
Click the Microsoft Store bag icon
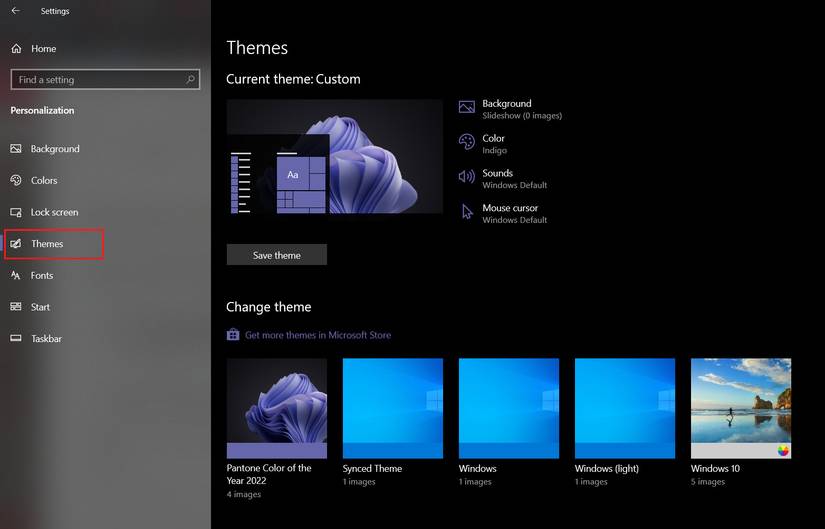(x=233, y=335)
